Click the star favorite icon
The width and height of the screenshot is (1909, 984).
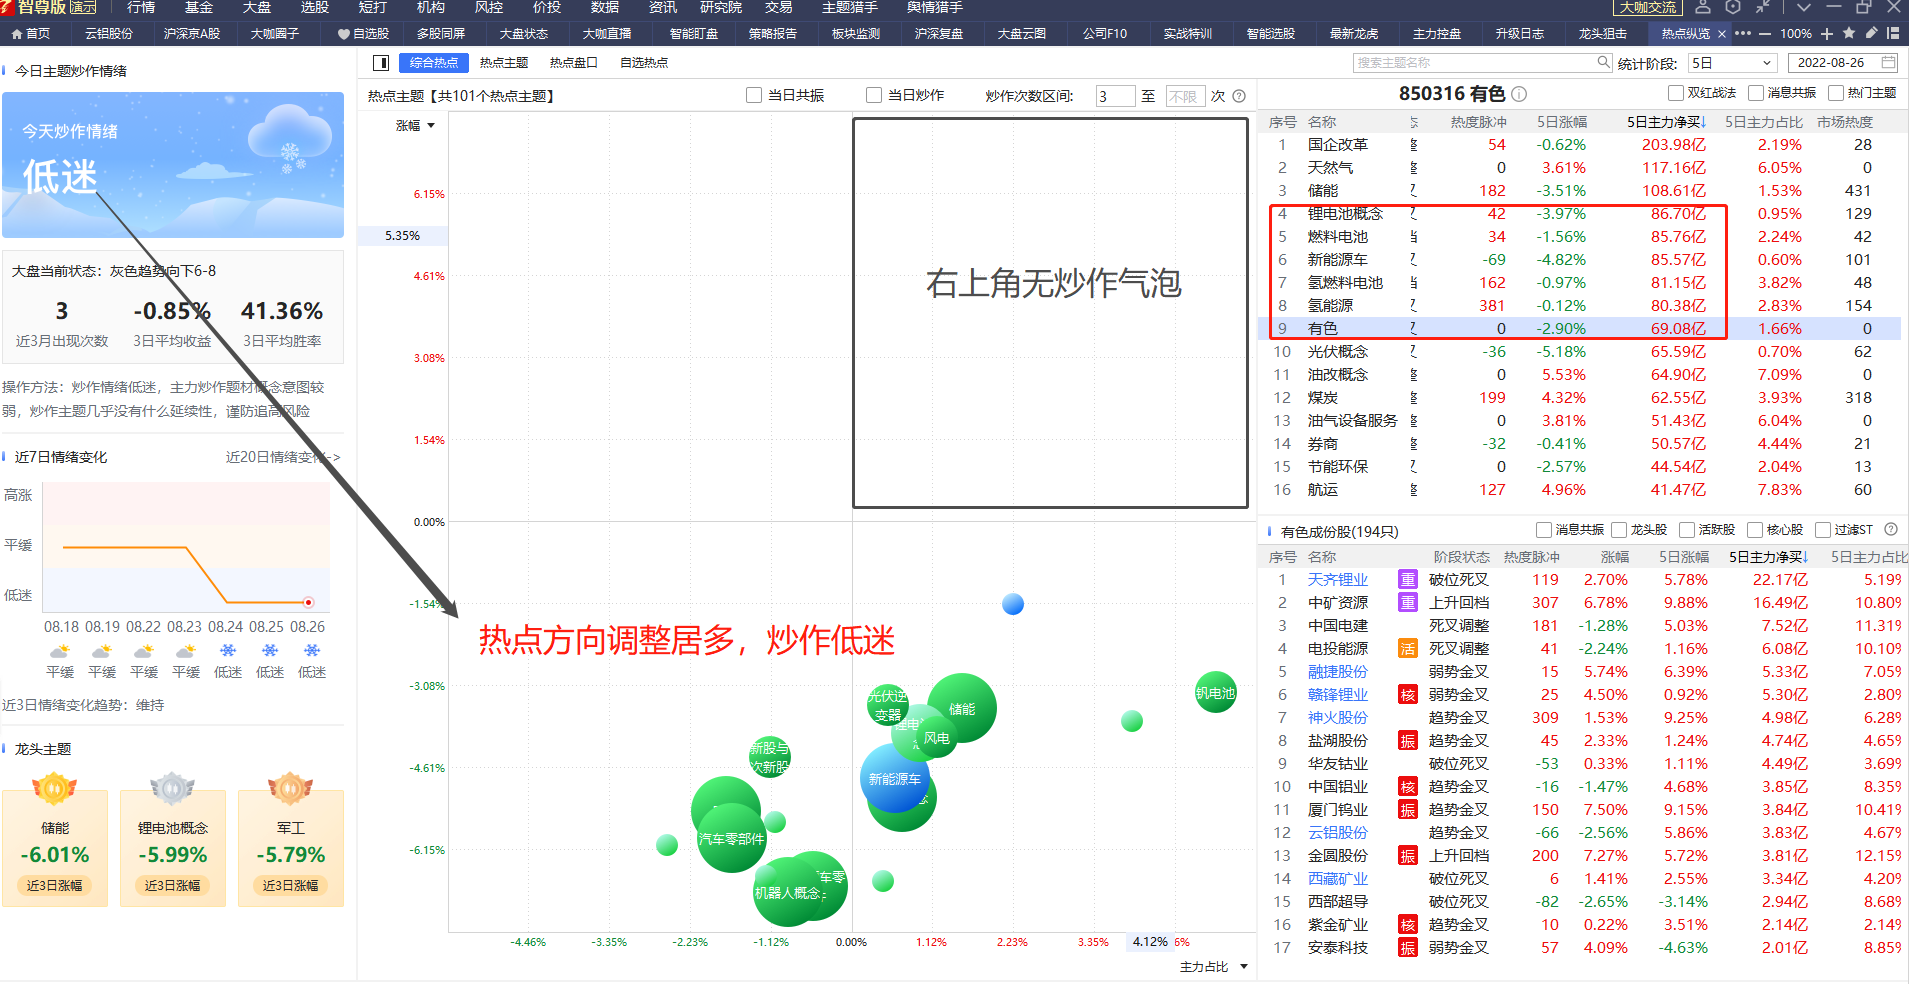coord(1849,33)
